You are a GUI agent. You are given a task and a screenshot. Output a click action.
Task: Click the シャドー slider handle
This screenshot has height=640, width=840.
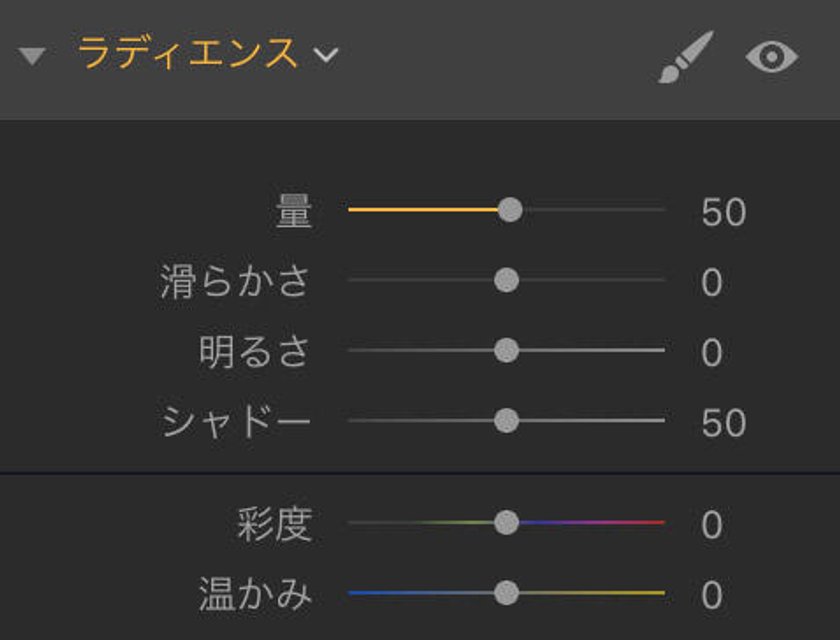[506, 420]
